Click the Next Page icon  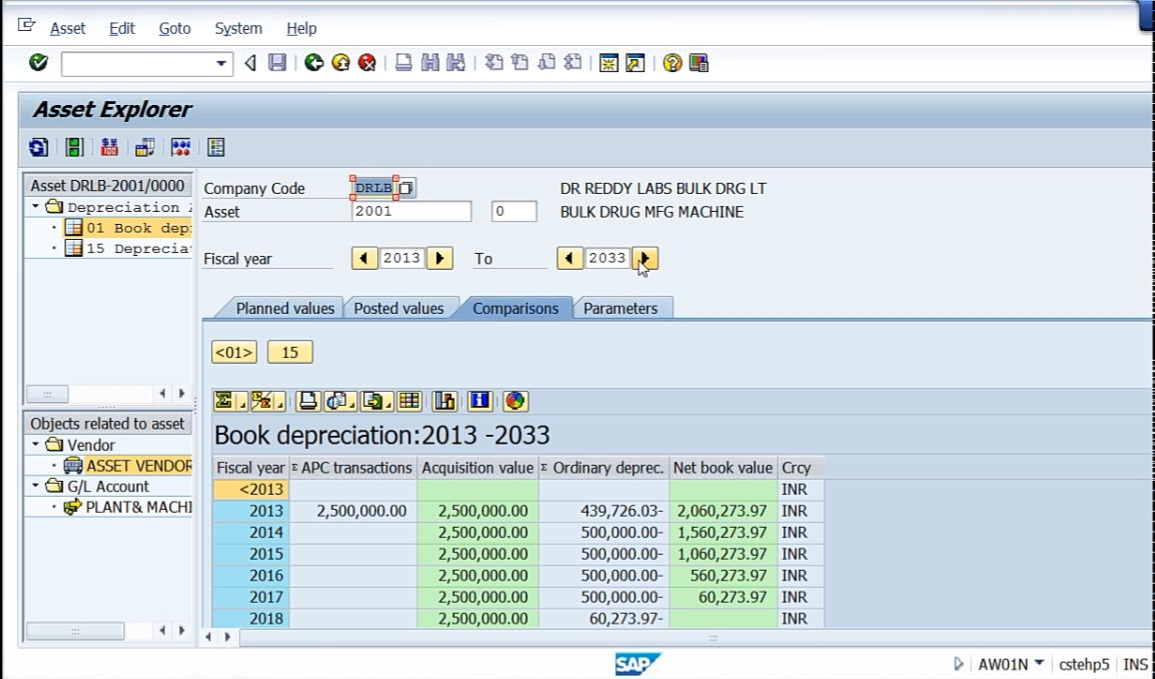click(x=547, y=63)
